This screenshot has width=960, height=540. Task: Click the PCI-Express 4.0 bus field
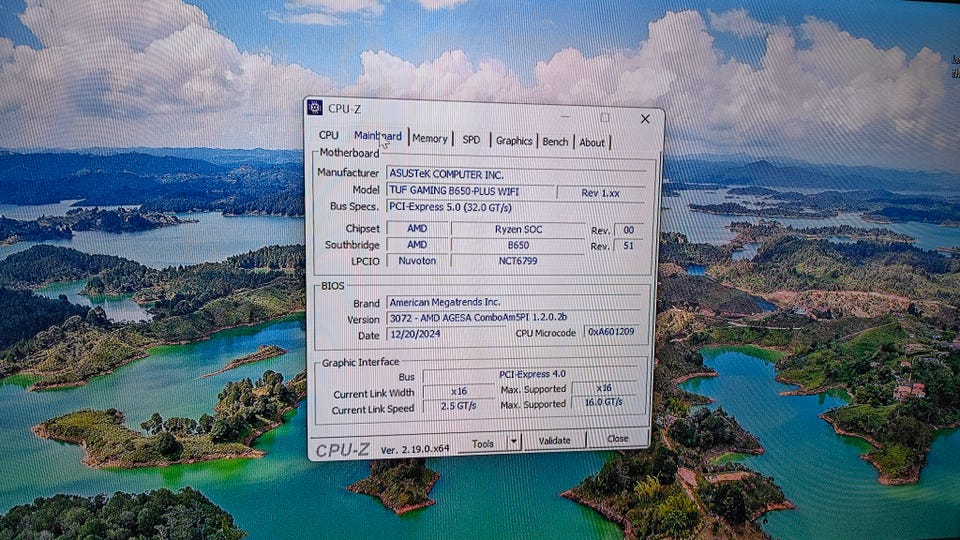coord(531,374)
